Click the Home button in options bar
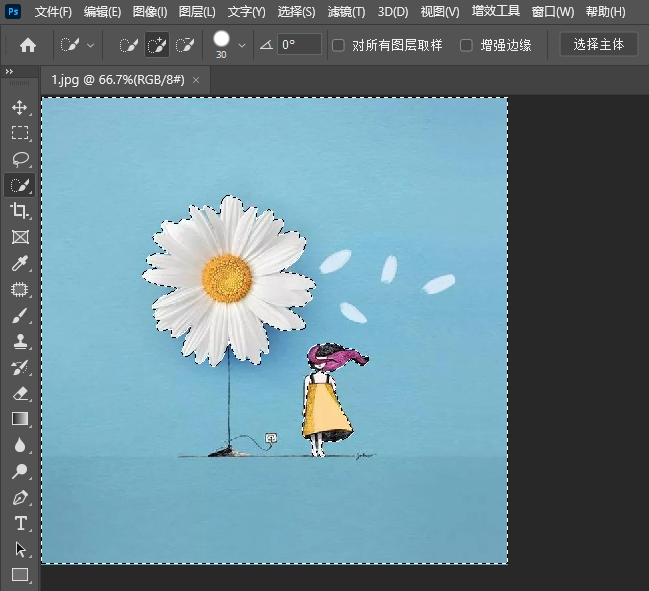The width and height of the screenshot is (649, 591). point(28,45)
